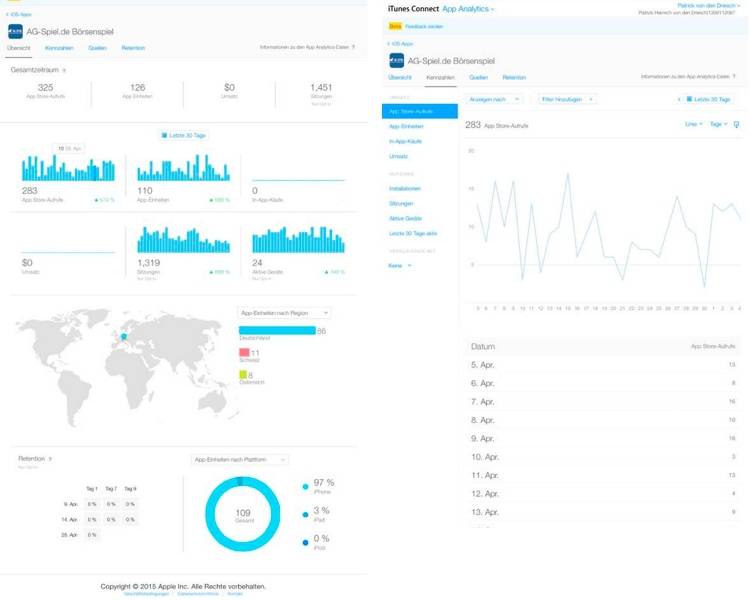Click the AG-Spiel app icon in overview panel

(x=15, y=32)
